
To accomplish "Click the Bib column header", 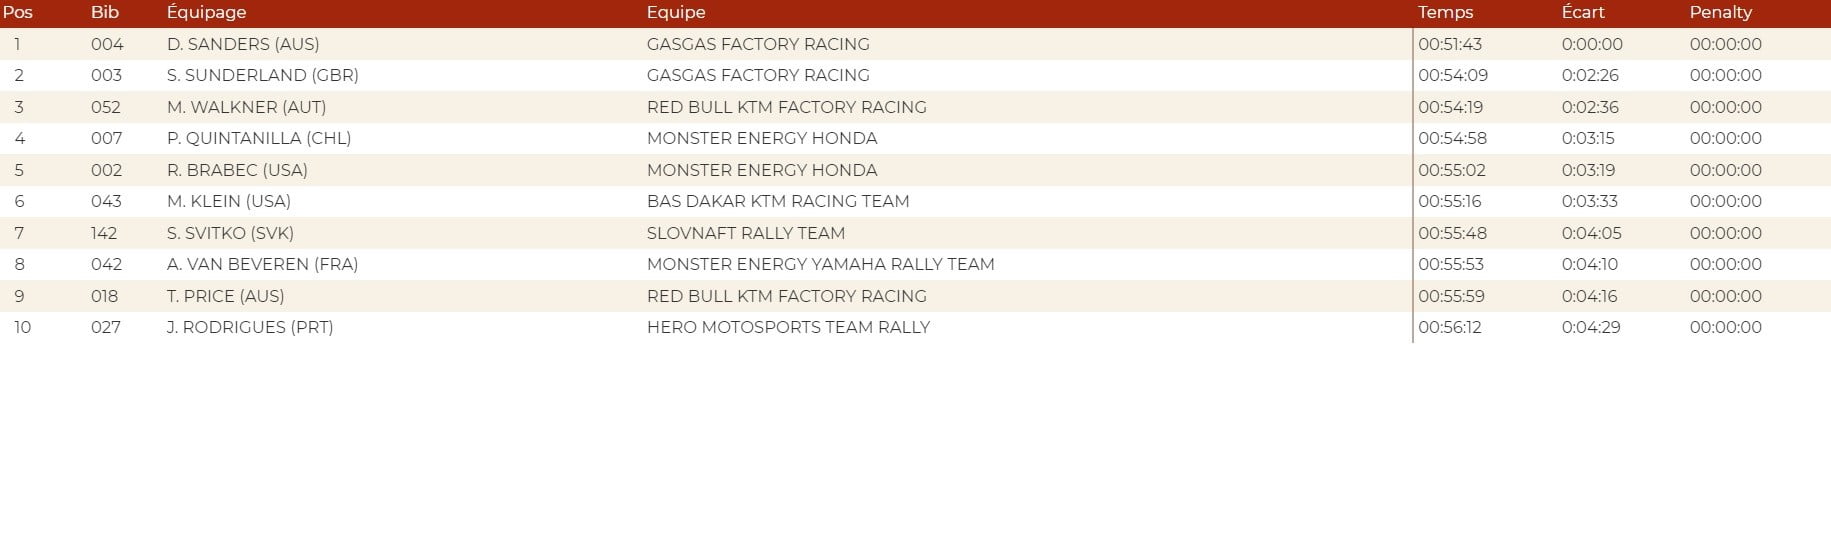I will point(105,13).
